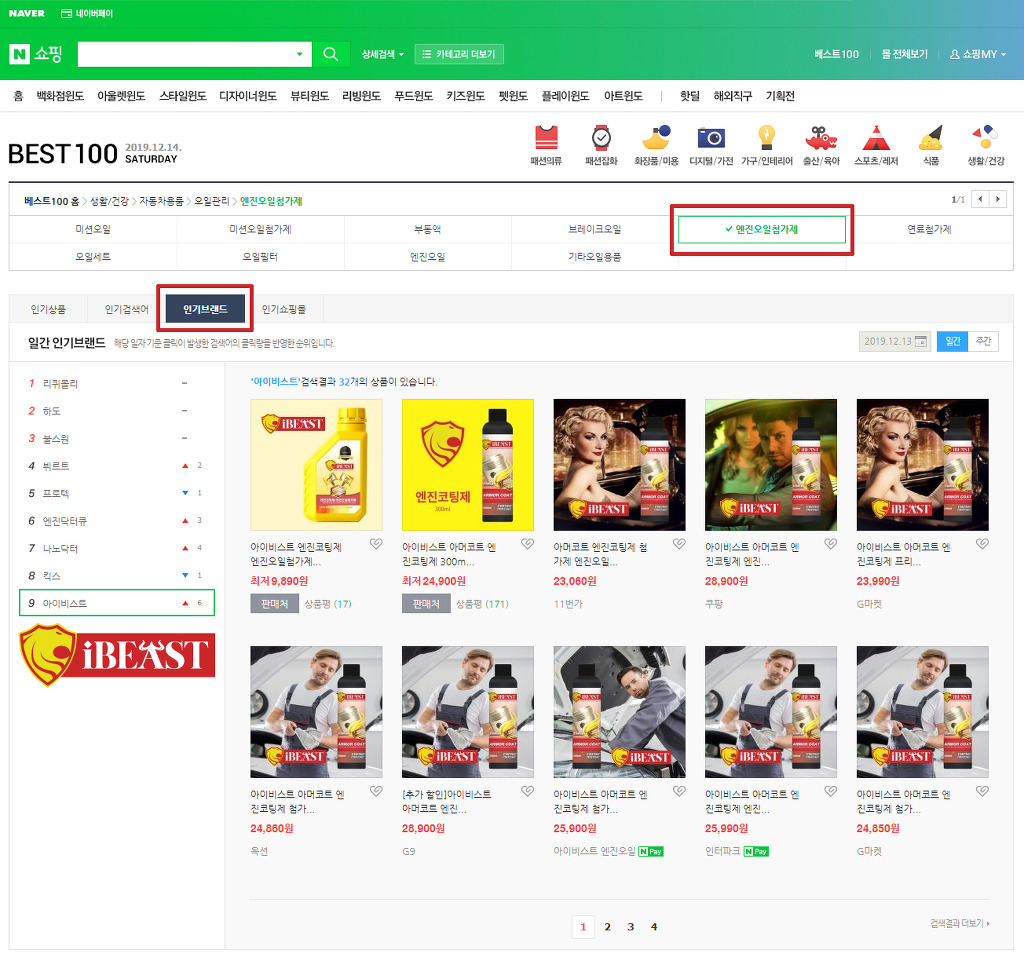Select the 디지털/가전 camera icon
Viewport: 1024px width, 961px height.
[x=711, y=144]
